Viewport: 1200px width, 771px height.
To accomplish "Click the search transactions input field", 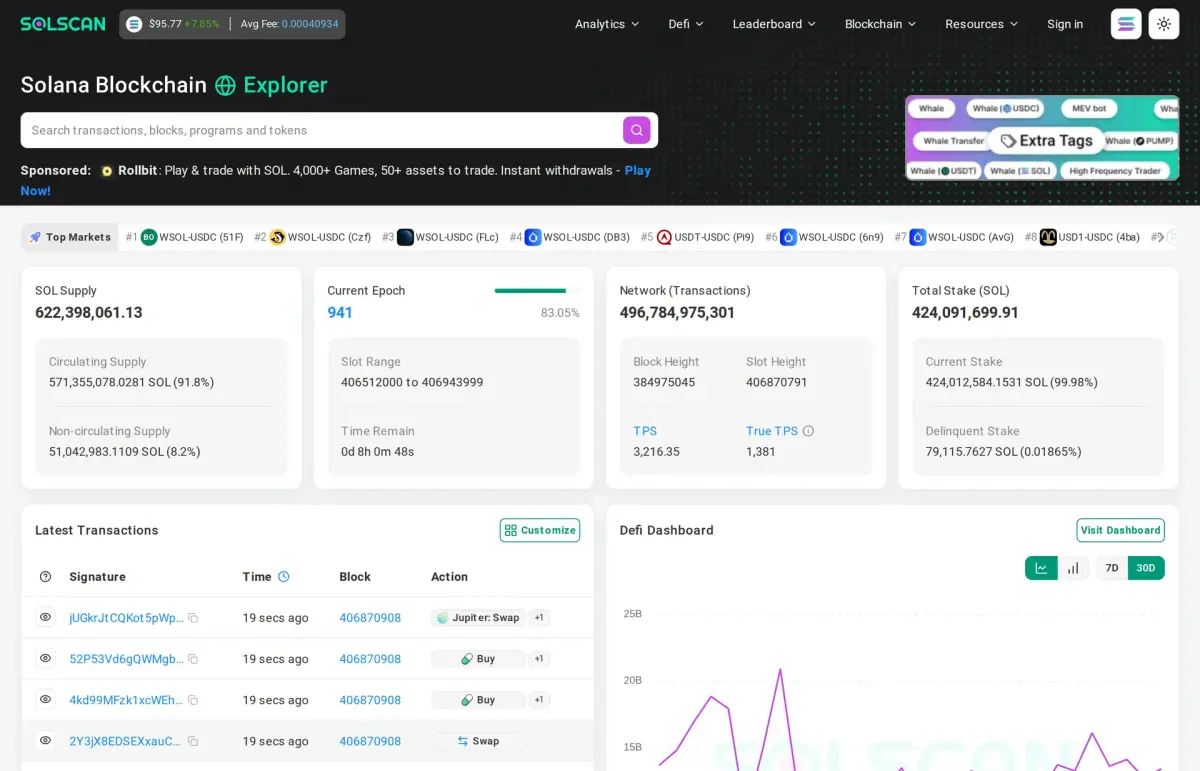I will coord(325,130).
